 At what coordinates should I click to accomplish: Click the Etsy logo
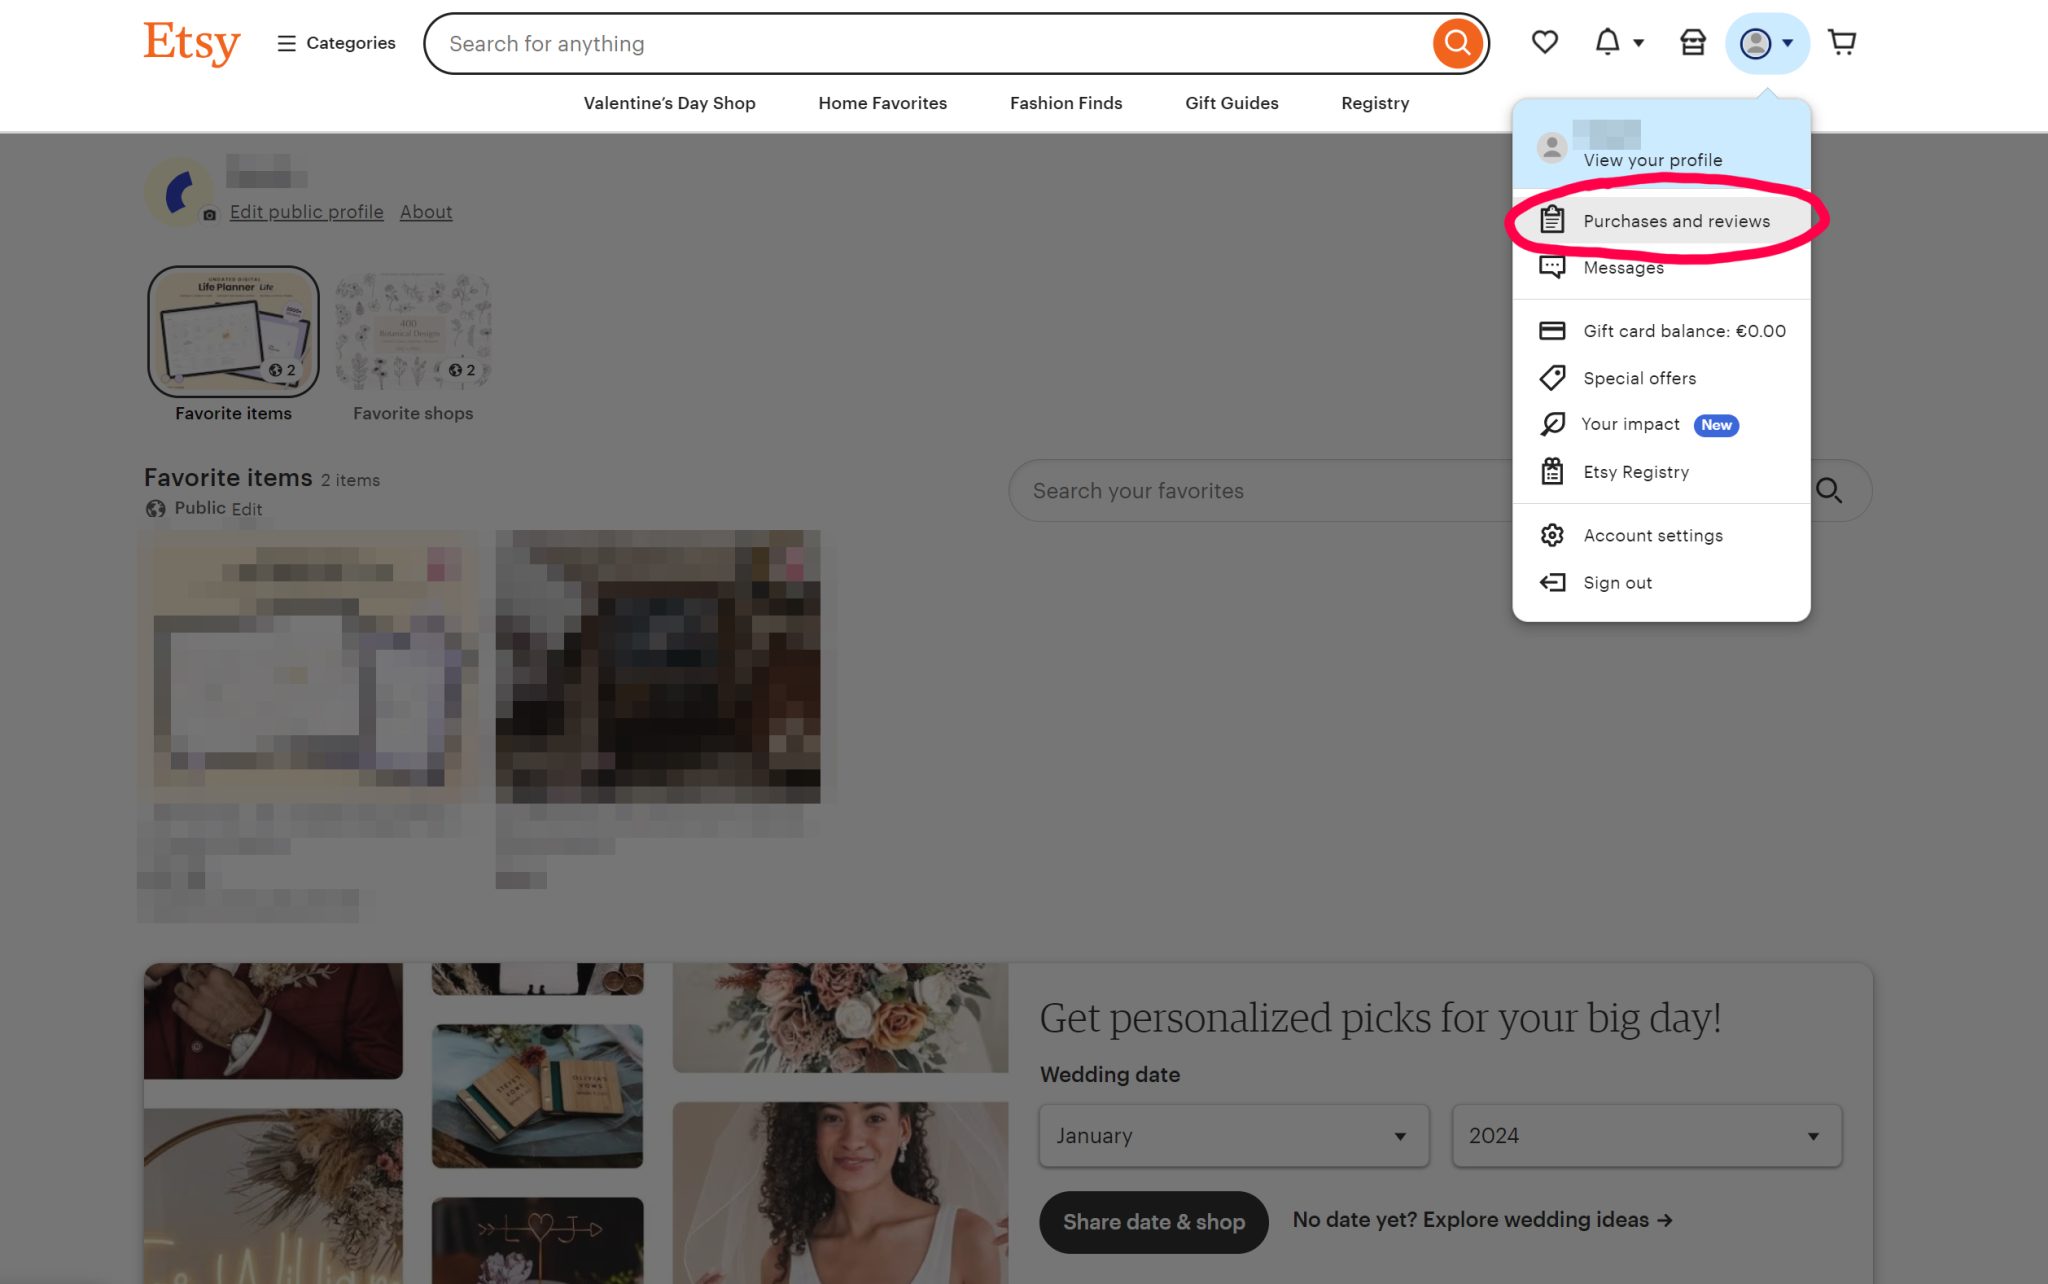click(x=191, y=42)
